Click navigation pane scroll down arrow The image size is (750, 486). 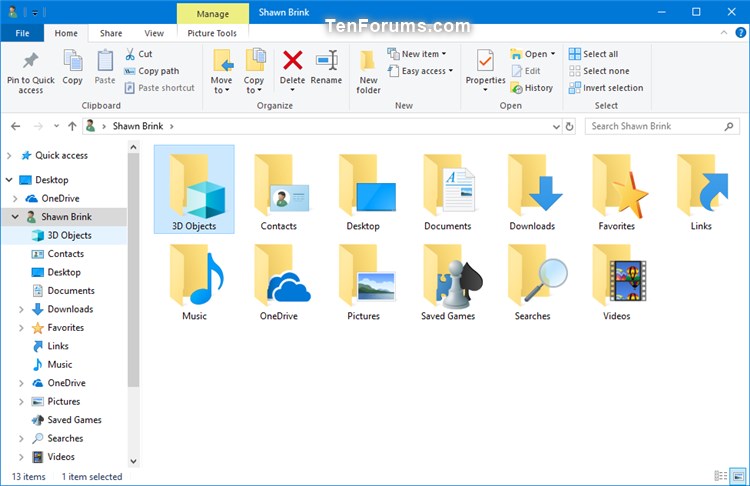133,461
